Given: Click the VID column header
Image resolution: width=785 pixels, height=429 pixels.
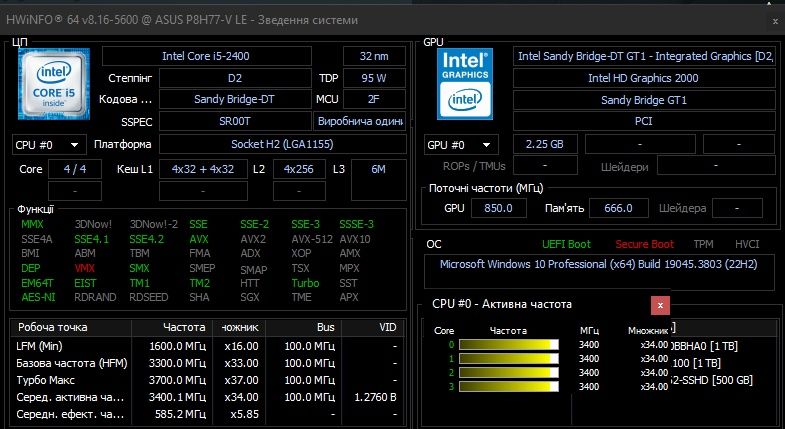Looking at the screenshot, I should (x=387, y=327).
